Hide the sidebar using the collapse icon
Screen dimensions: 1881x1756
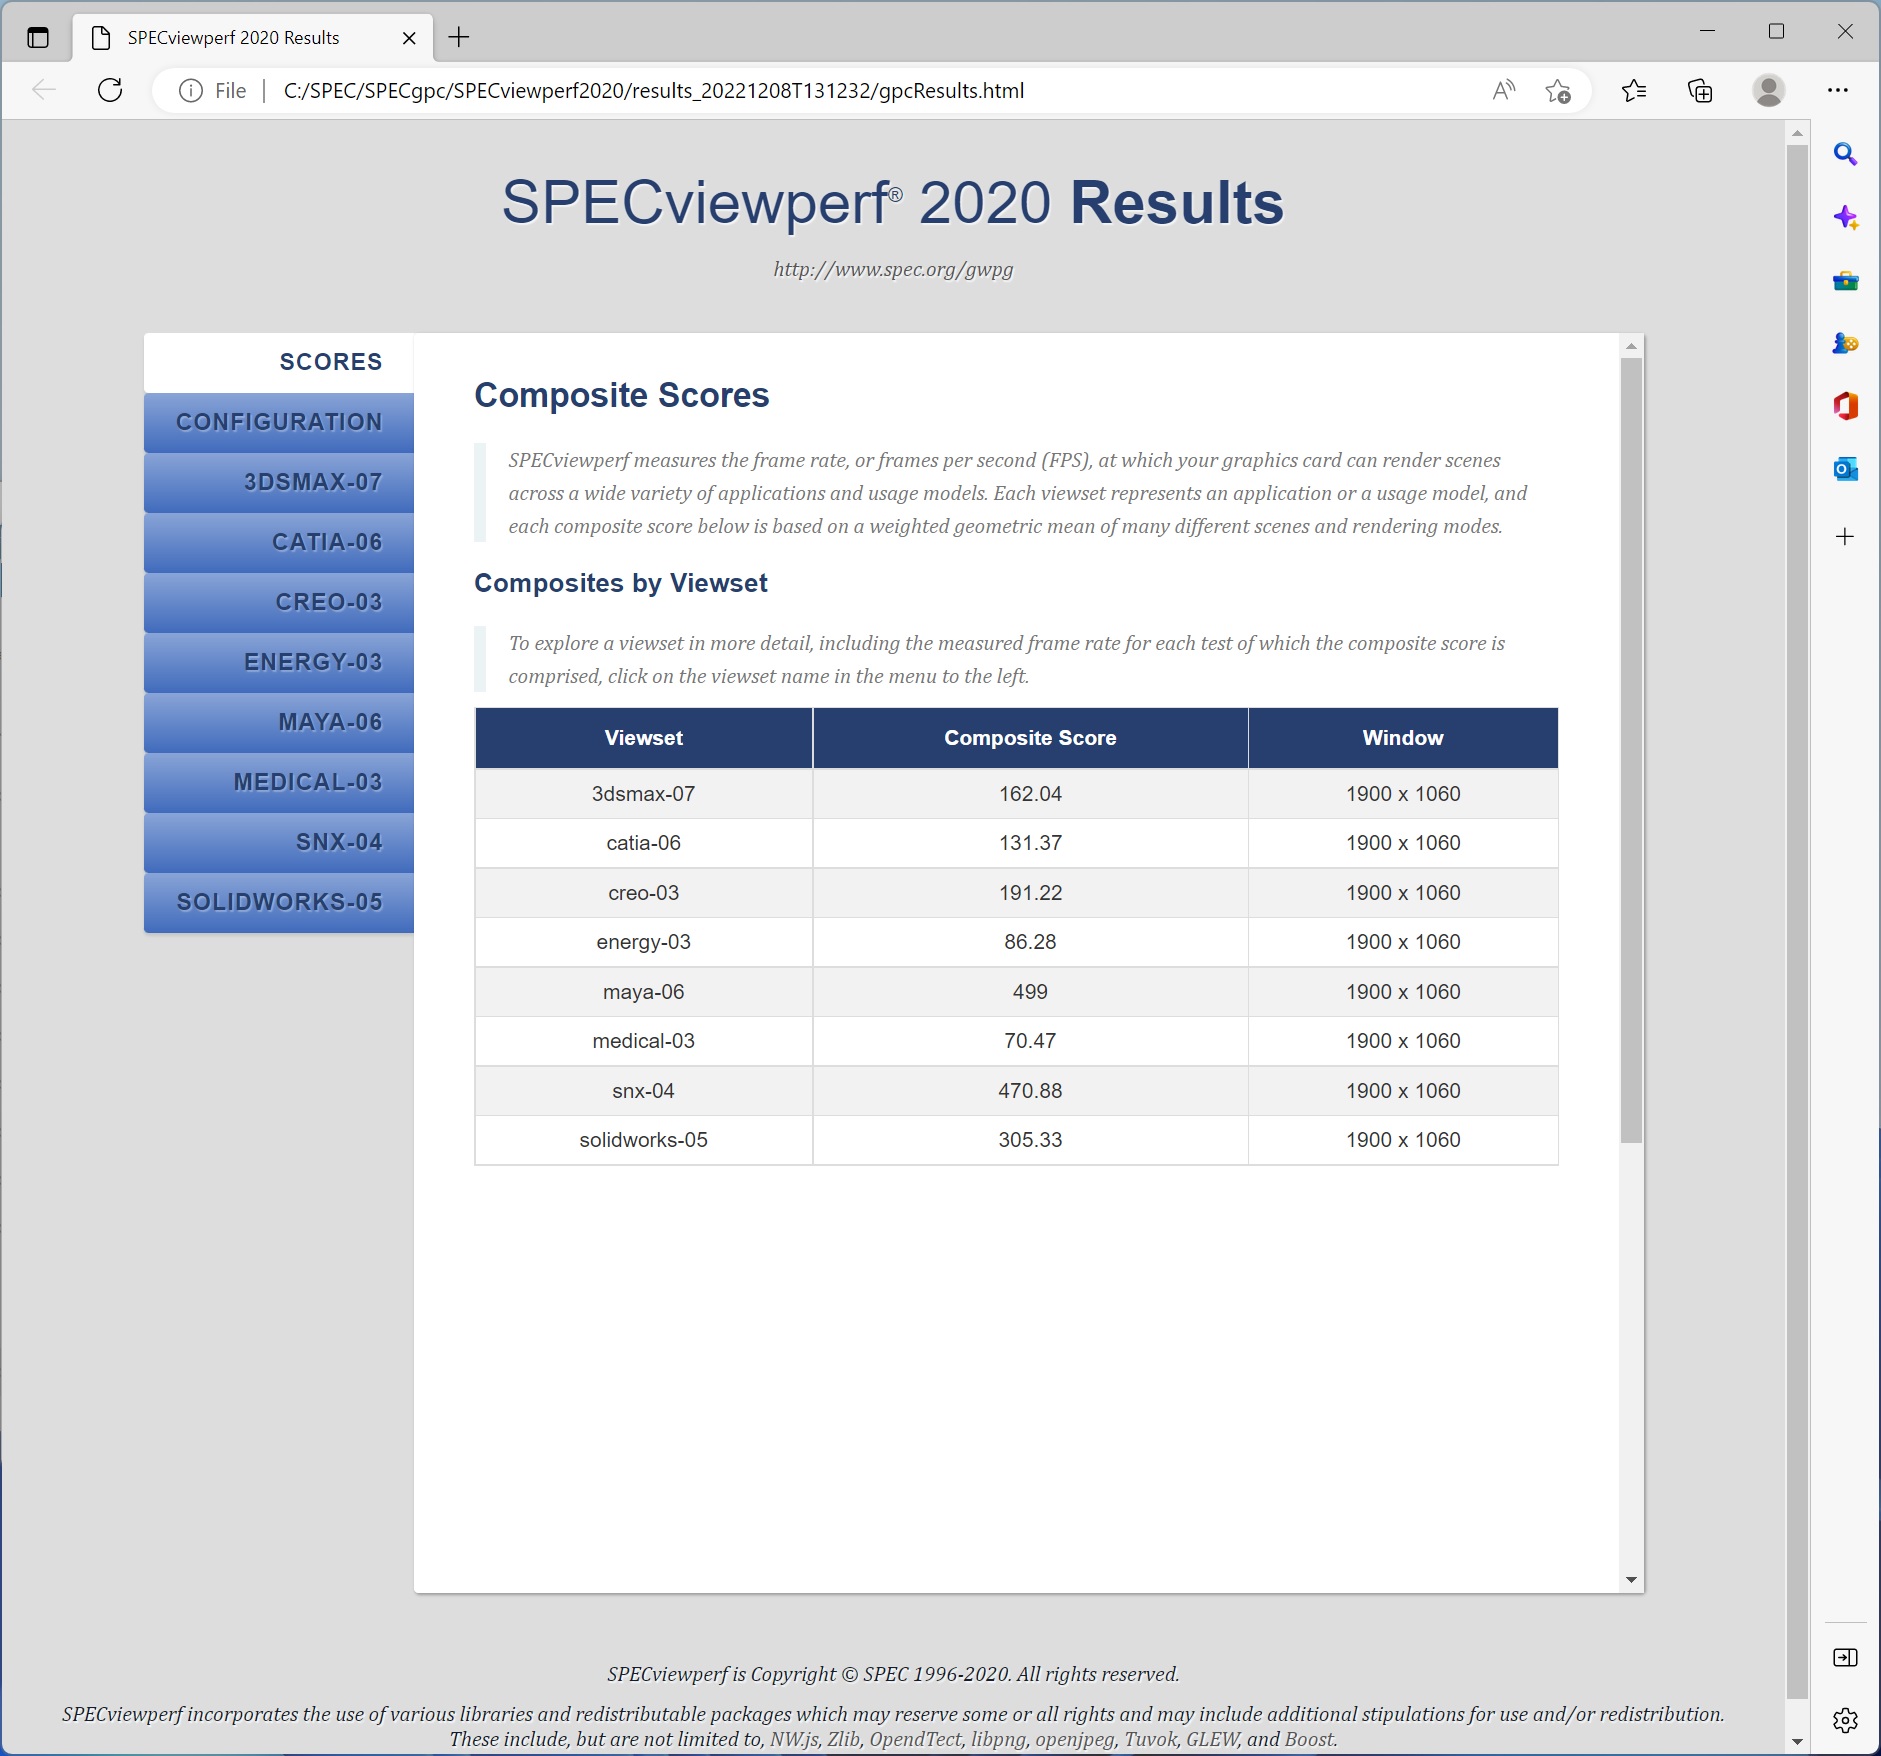[x=1845, y=1658]
